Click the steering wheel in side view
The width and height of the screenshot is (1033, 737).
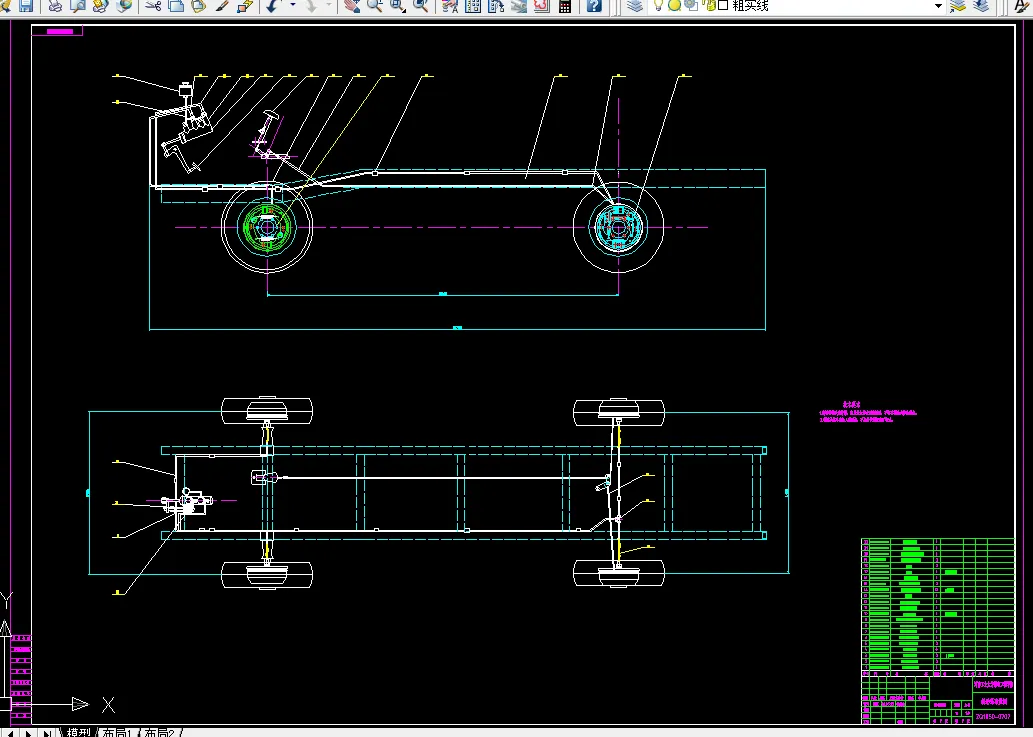[x=271, y=116]
